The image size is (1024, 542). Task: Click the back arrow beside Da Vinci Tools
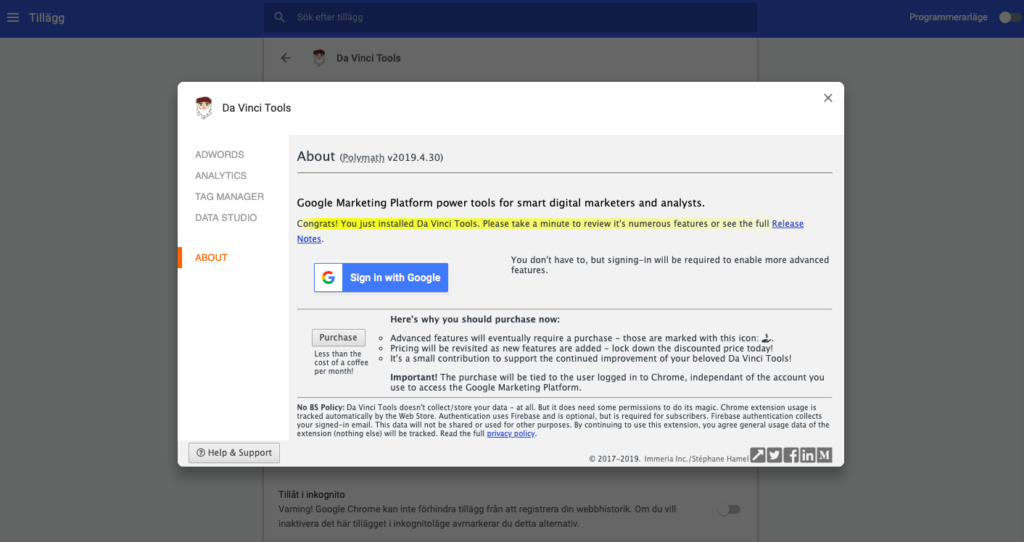(286, 58)
